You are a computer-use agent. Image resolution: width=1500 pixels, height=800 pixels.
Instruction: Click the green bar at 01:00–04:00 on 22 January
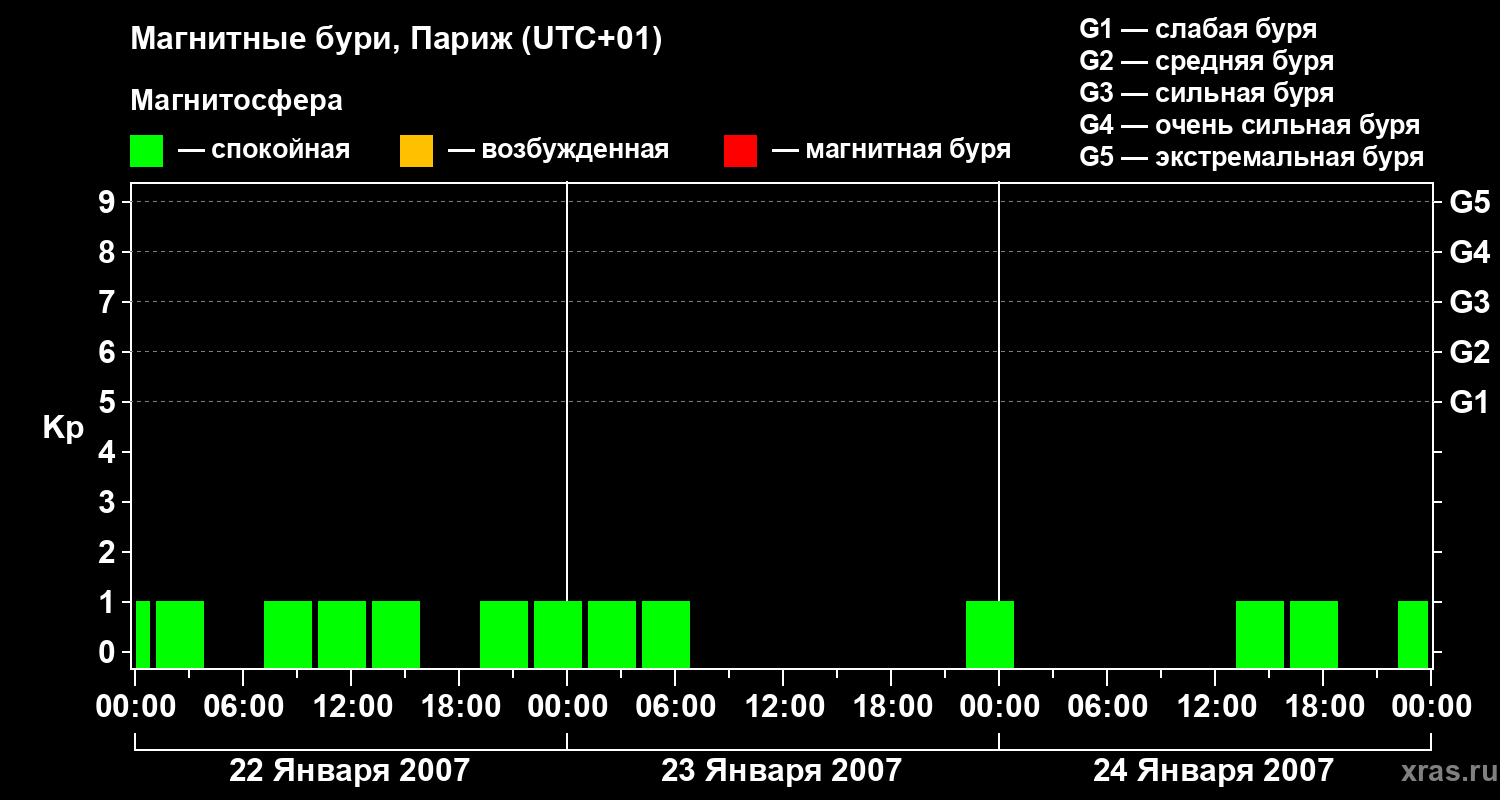coord(180,634)
